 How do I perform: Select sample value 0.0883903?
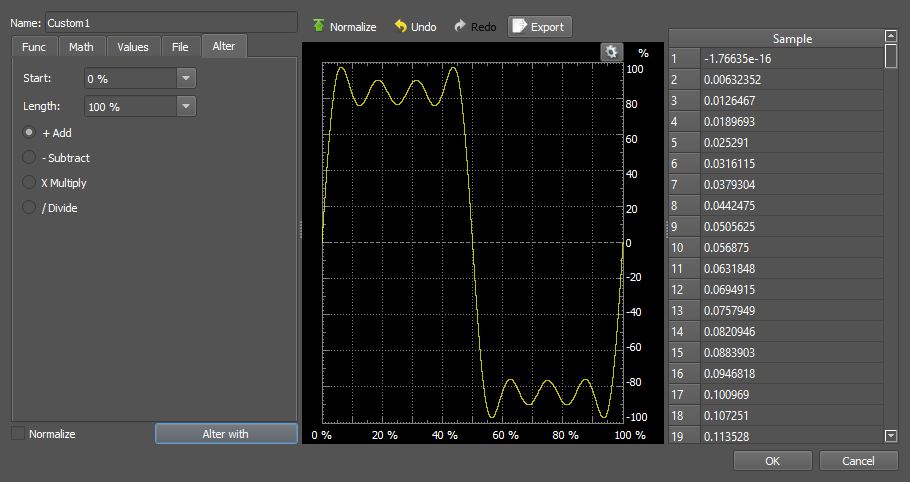(x=792, y=353)
